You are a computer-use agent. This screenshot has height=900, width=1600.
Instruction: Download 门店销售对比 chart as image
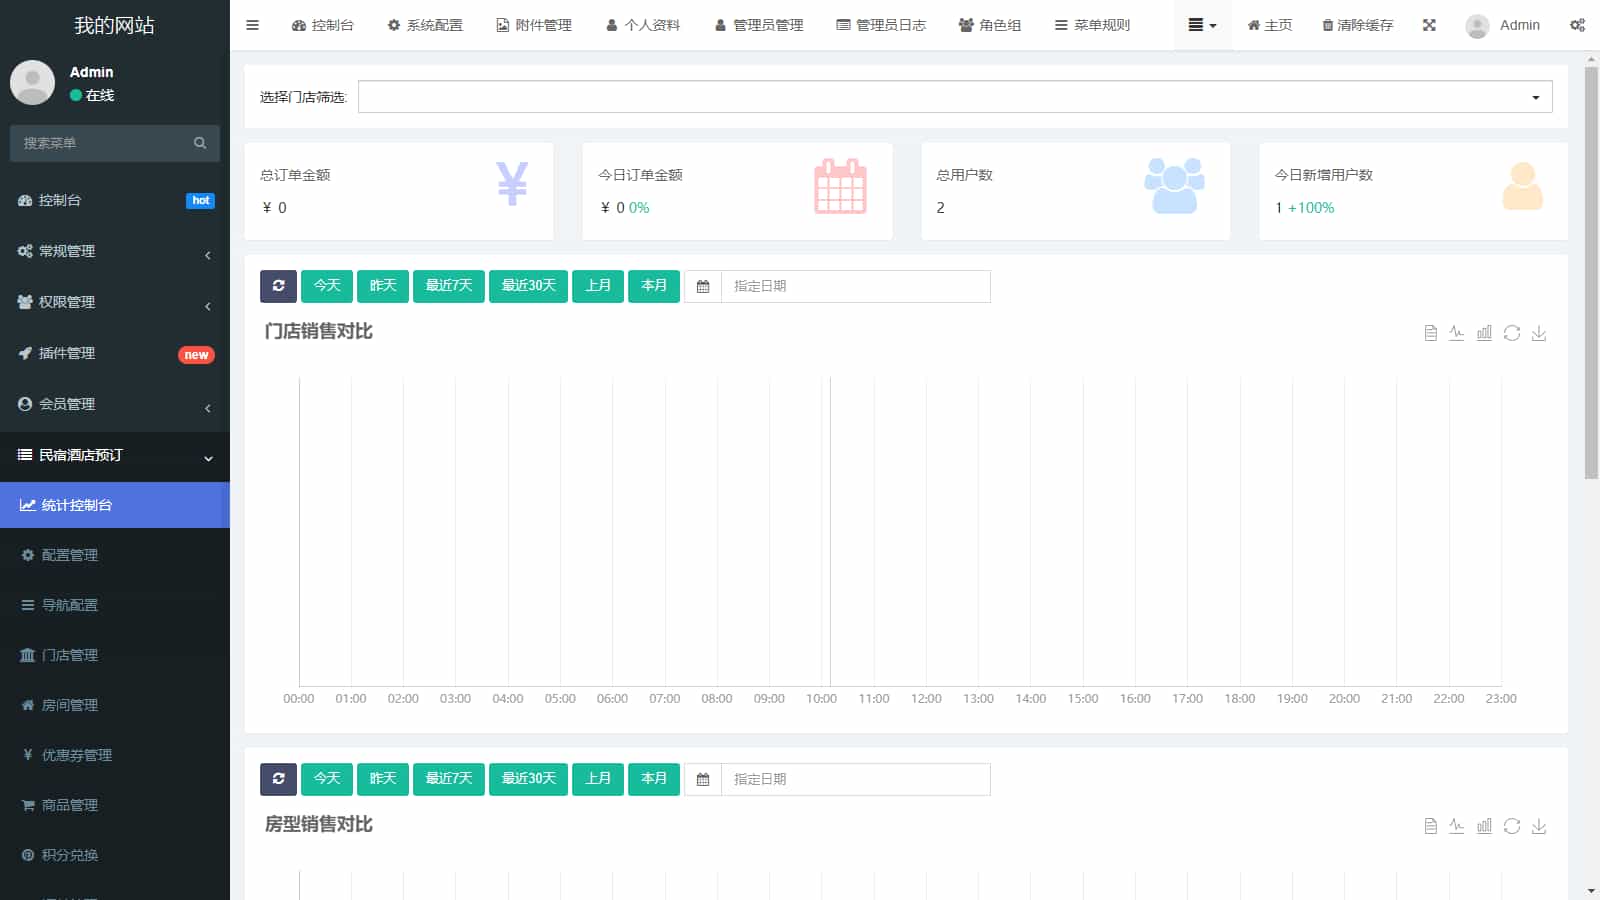1539,333
